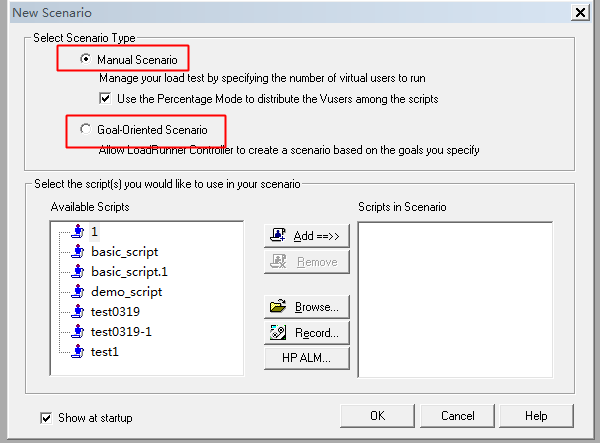Select test1 in Available Scripts

point(104,352)
